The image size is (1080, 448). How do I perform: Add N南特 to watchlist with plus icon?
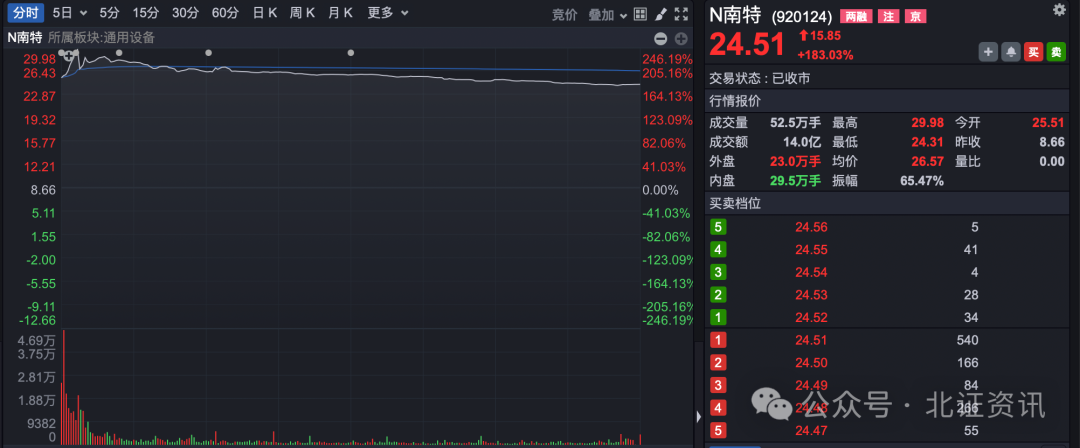coord(987,52)
